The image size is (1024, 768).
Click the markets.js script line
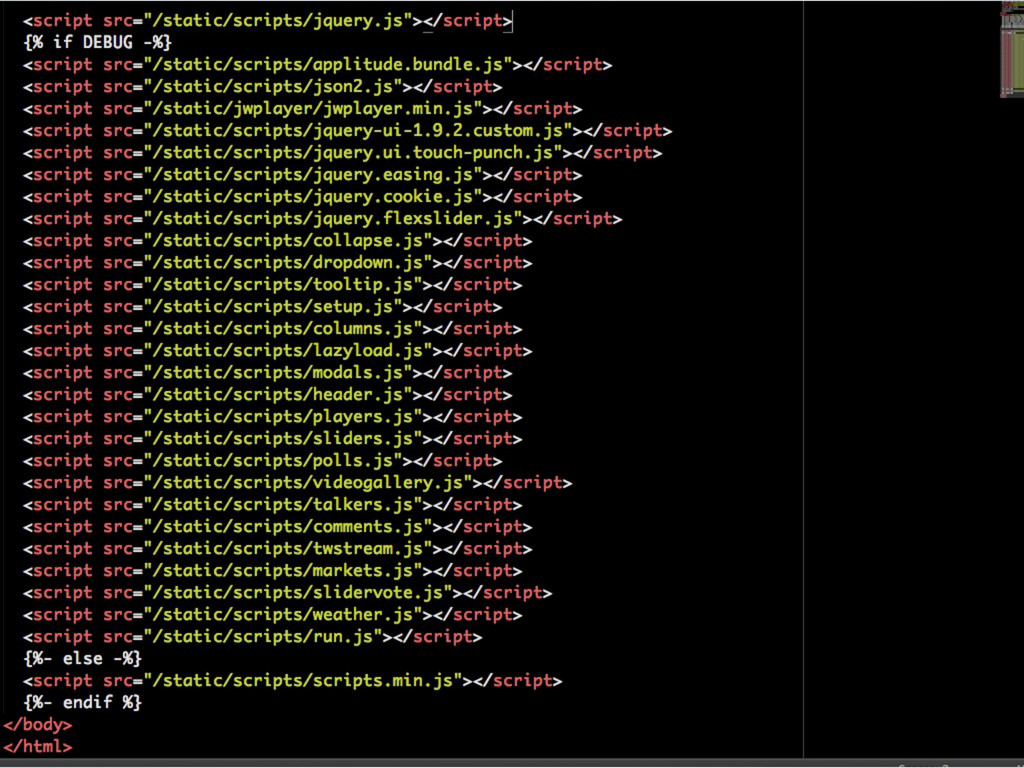click(x=272, y=571)
